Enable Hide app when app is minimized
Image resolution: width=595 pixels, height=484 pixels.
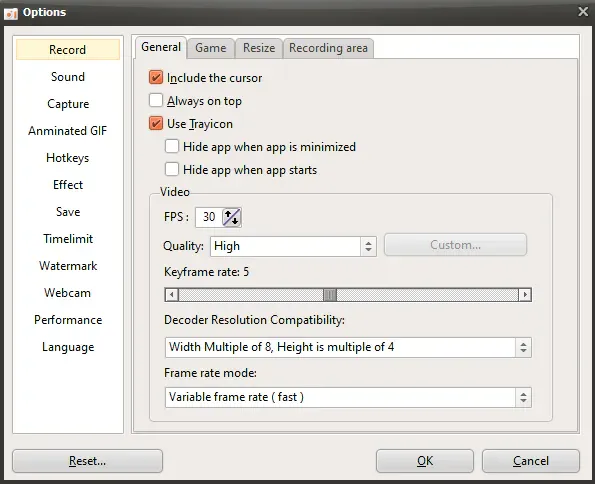pyautogui.click(x=172, y=146)
